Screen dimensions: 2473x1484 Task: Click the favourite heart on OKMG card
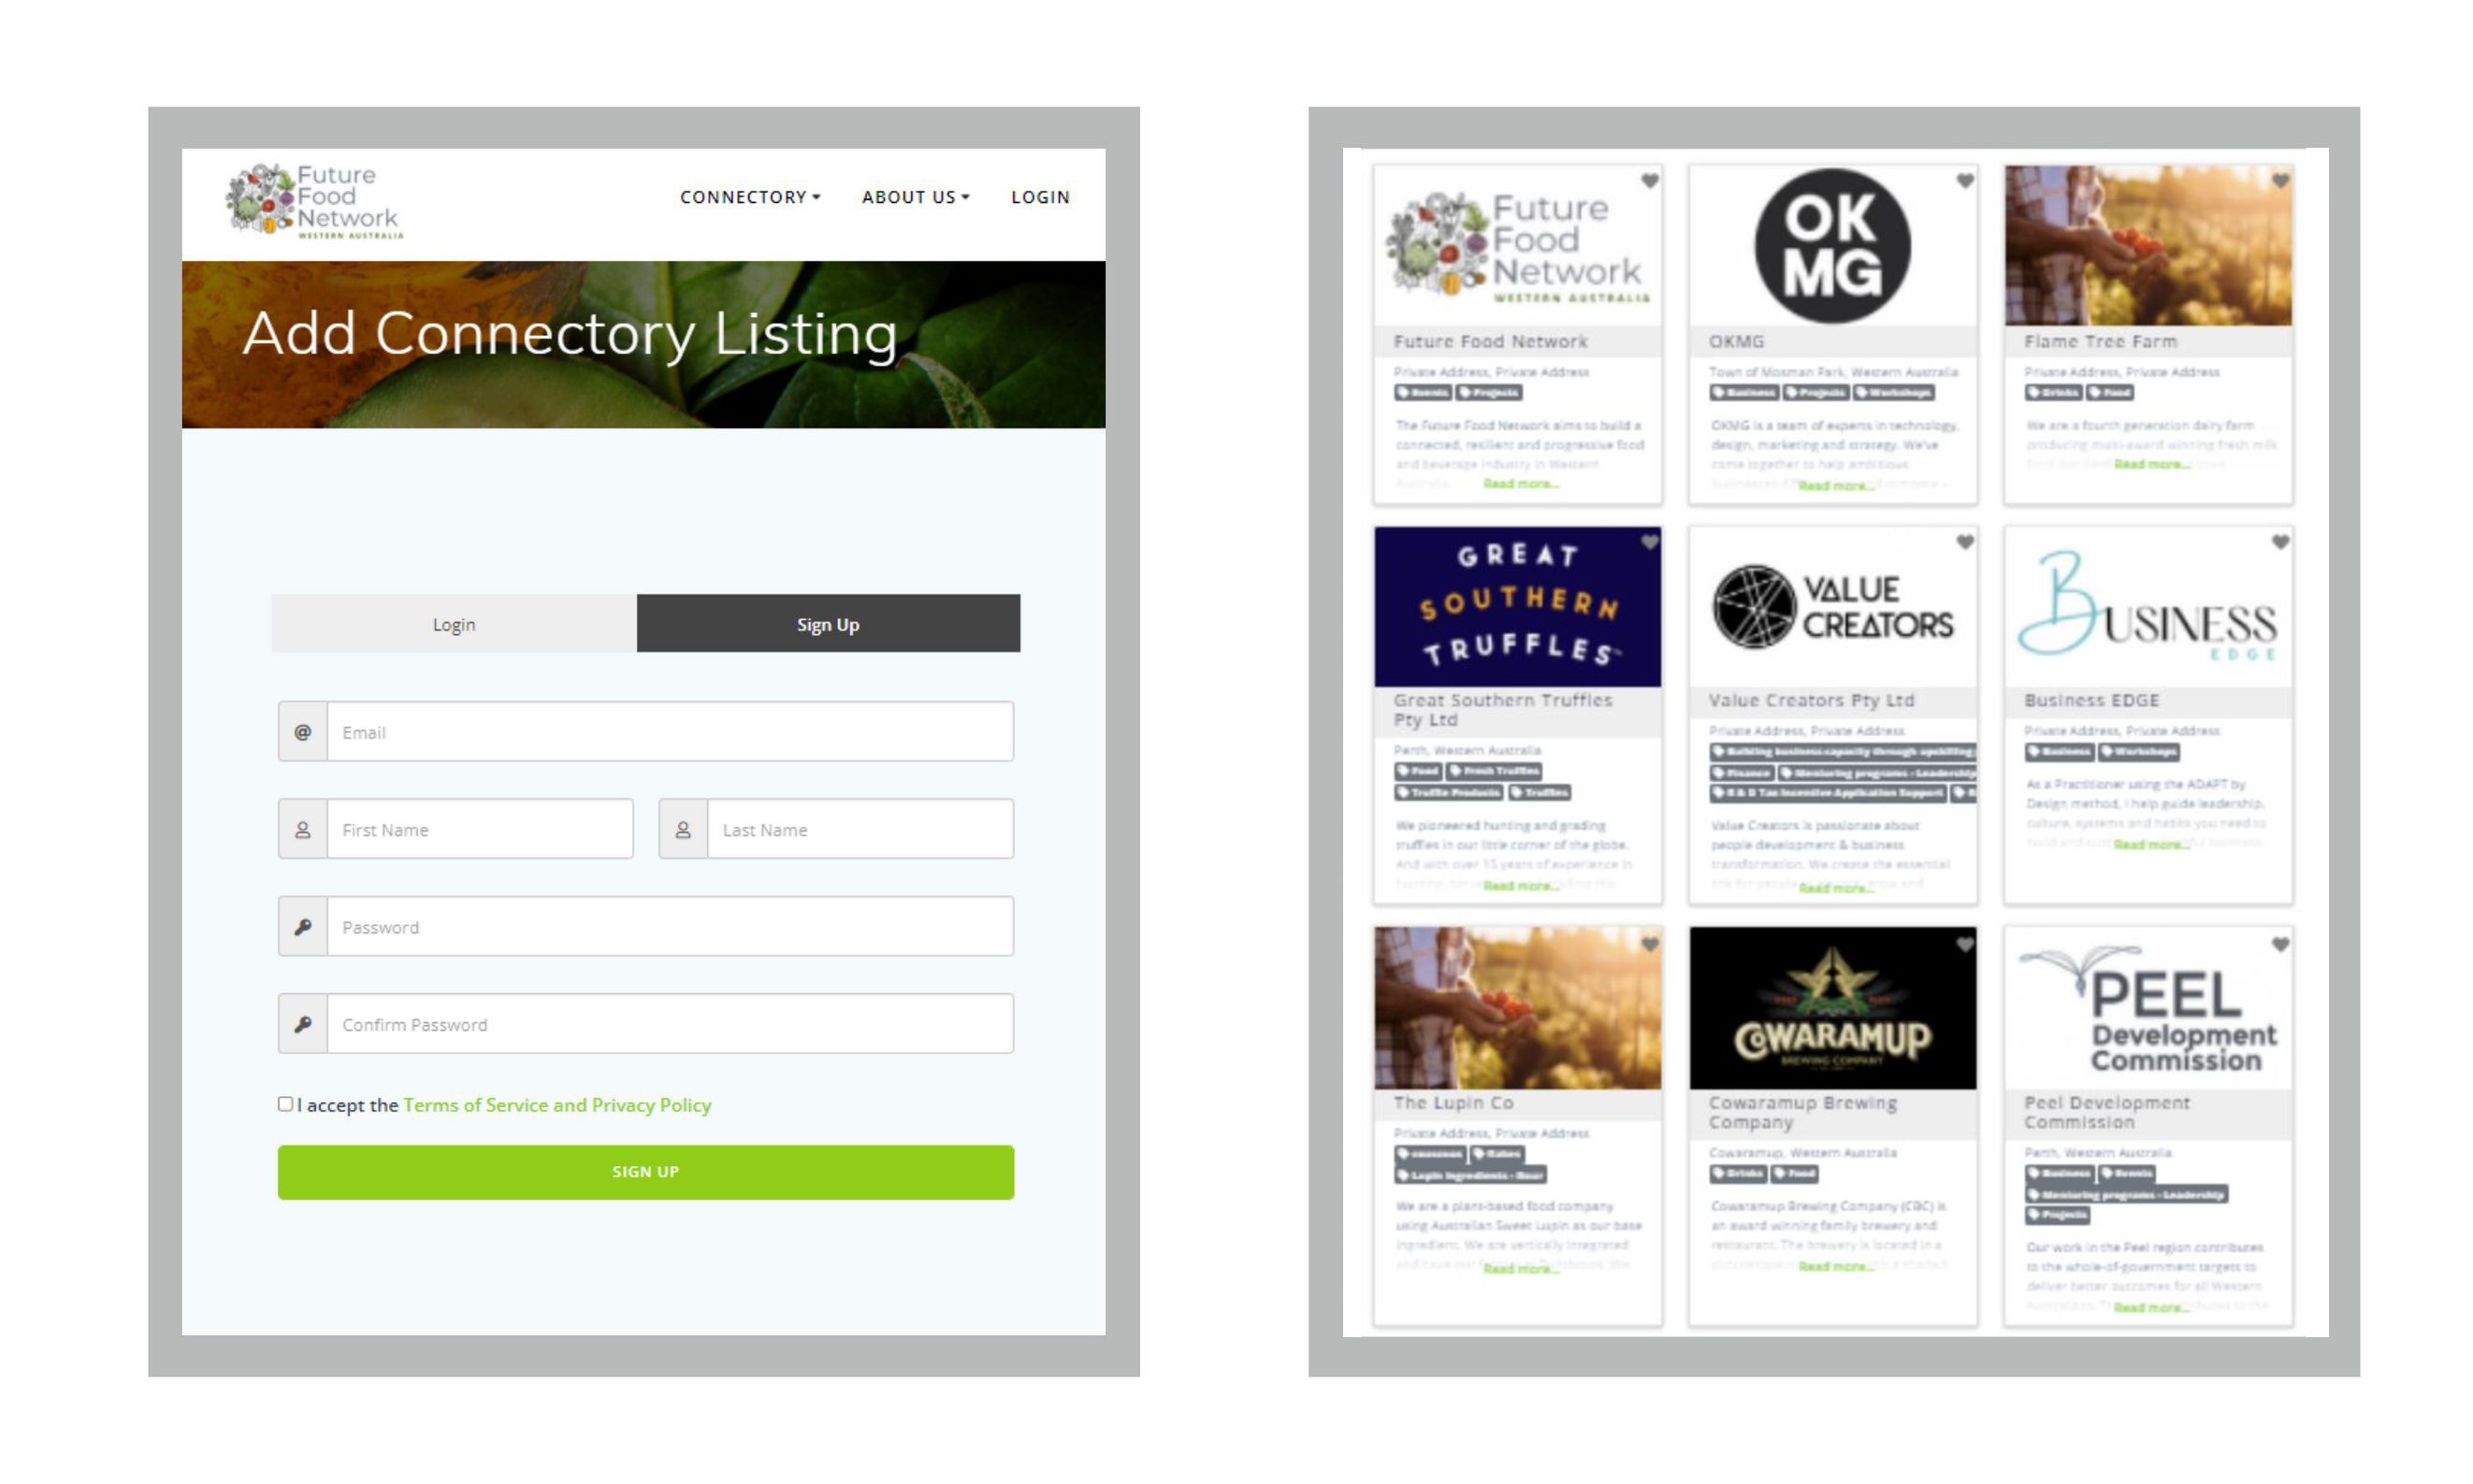[1966, 180]
